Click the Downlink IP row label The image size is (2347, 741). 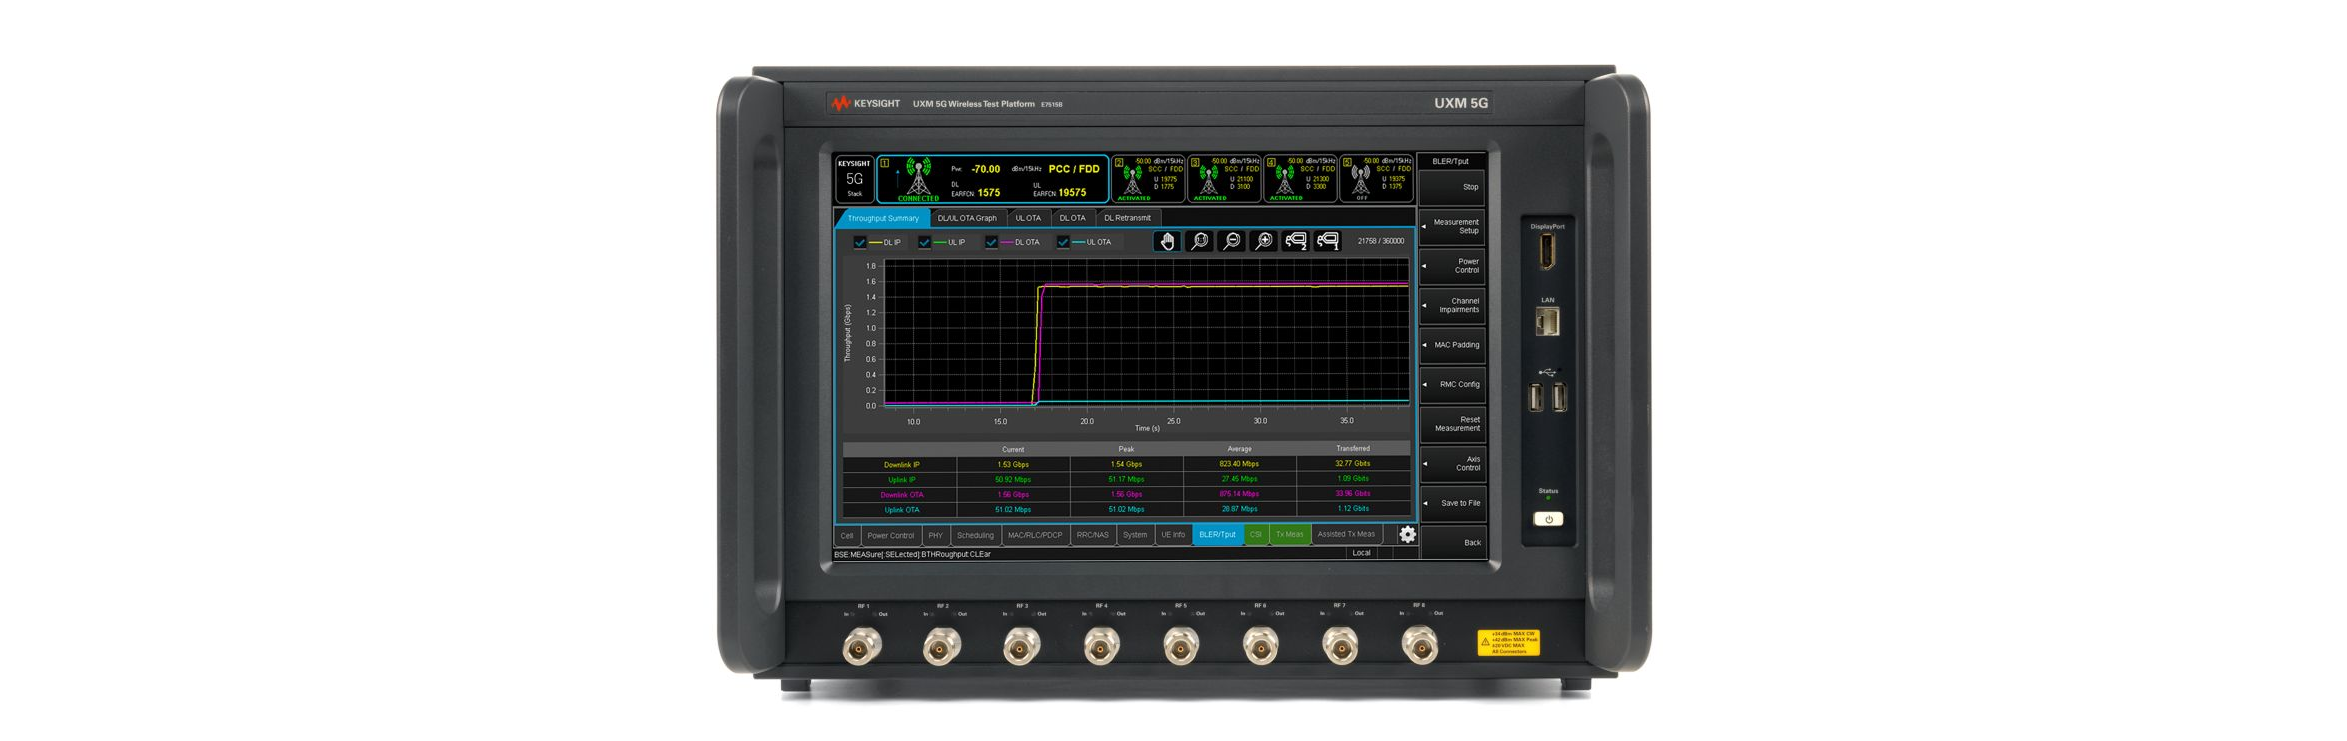(901, 465)
